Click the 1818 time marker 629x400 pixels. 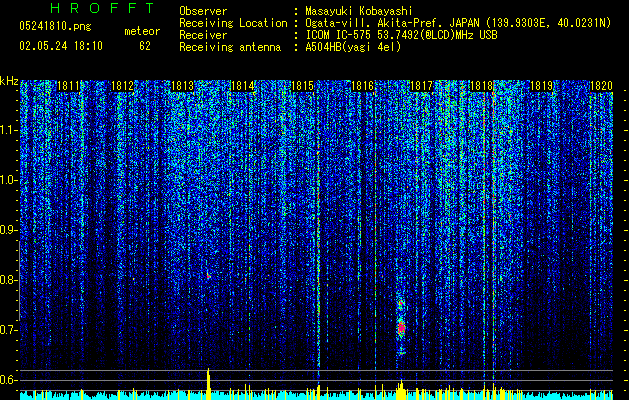point(481,86)
